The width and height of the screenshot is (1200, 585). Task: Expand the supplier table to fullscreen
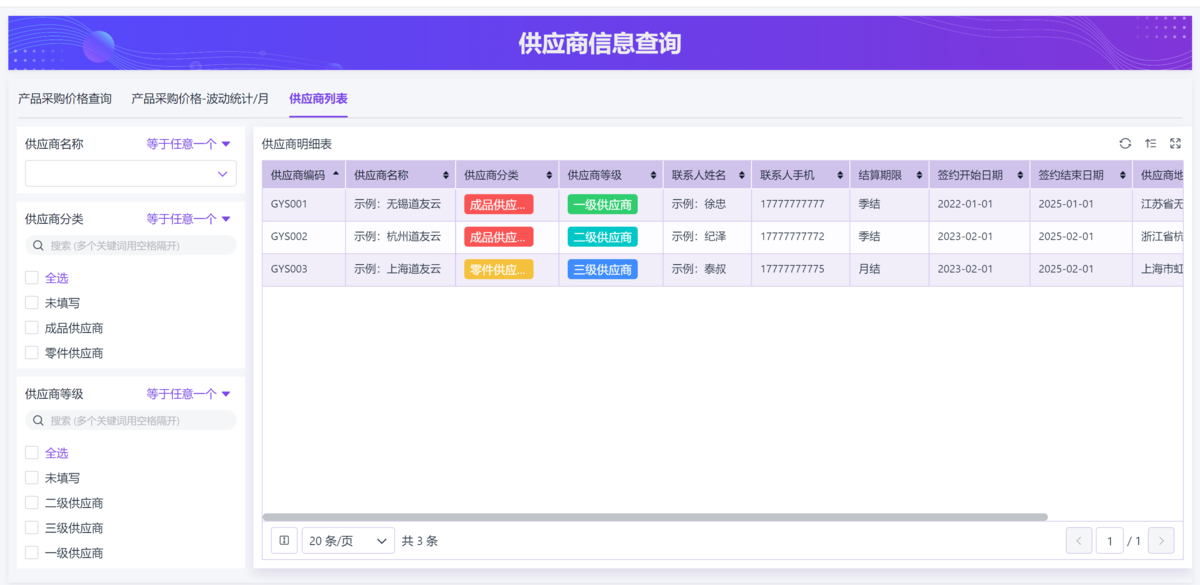(x=1175, y=144)
